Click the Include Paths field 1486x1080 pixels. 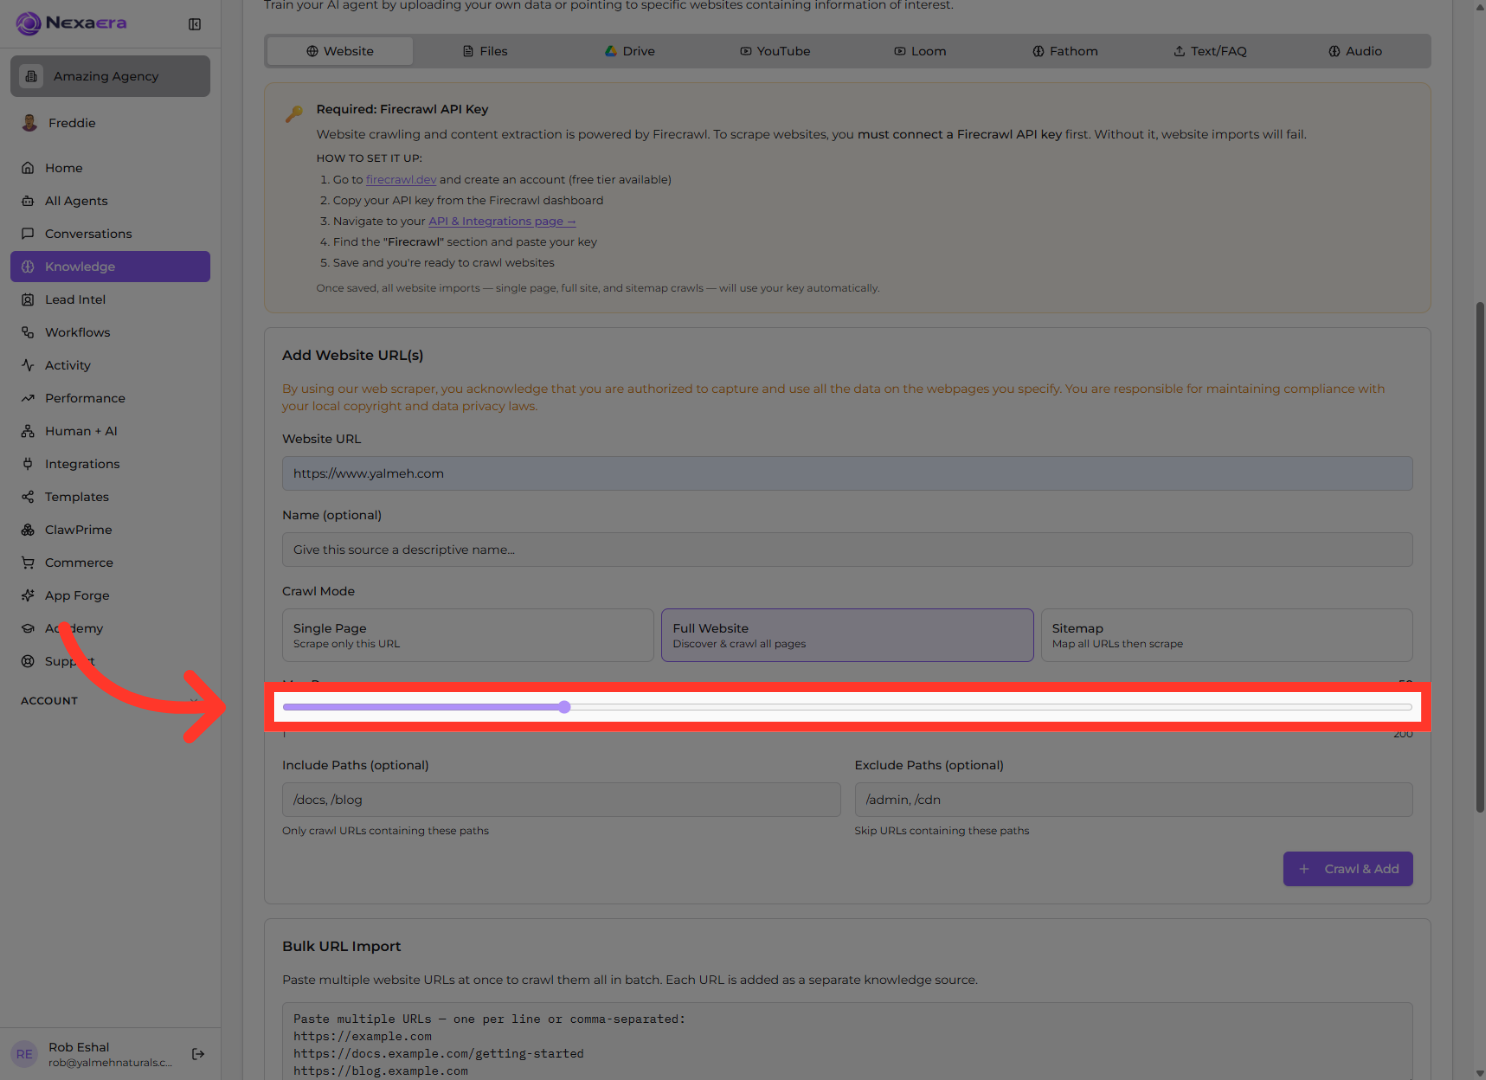pyautogui.click(x=561, y=800)
